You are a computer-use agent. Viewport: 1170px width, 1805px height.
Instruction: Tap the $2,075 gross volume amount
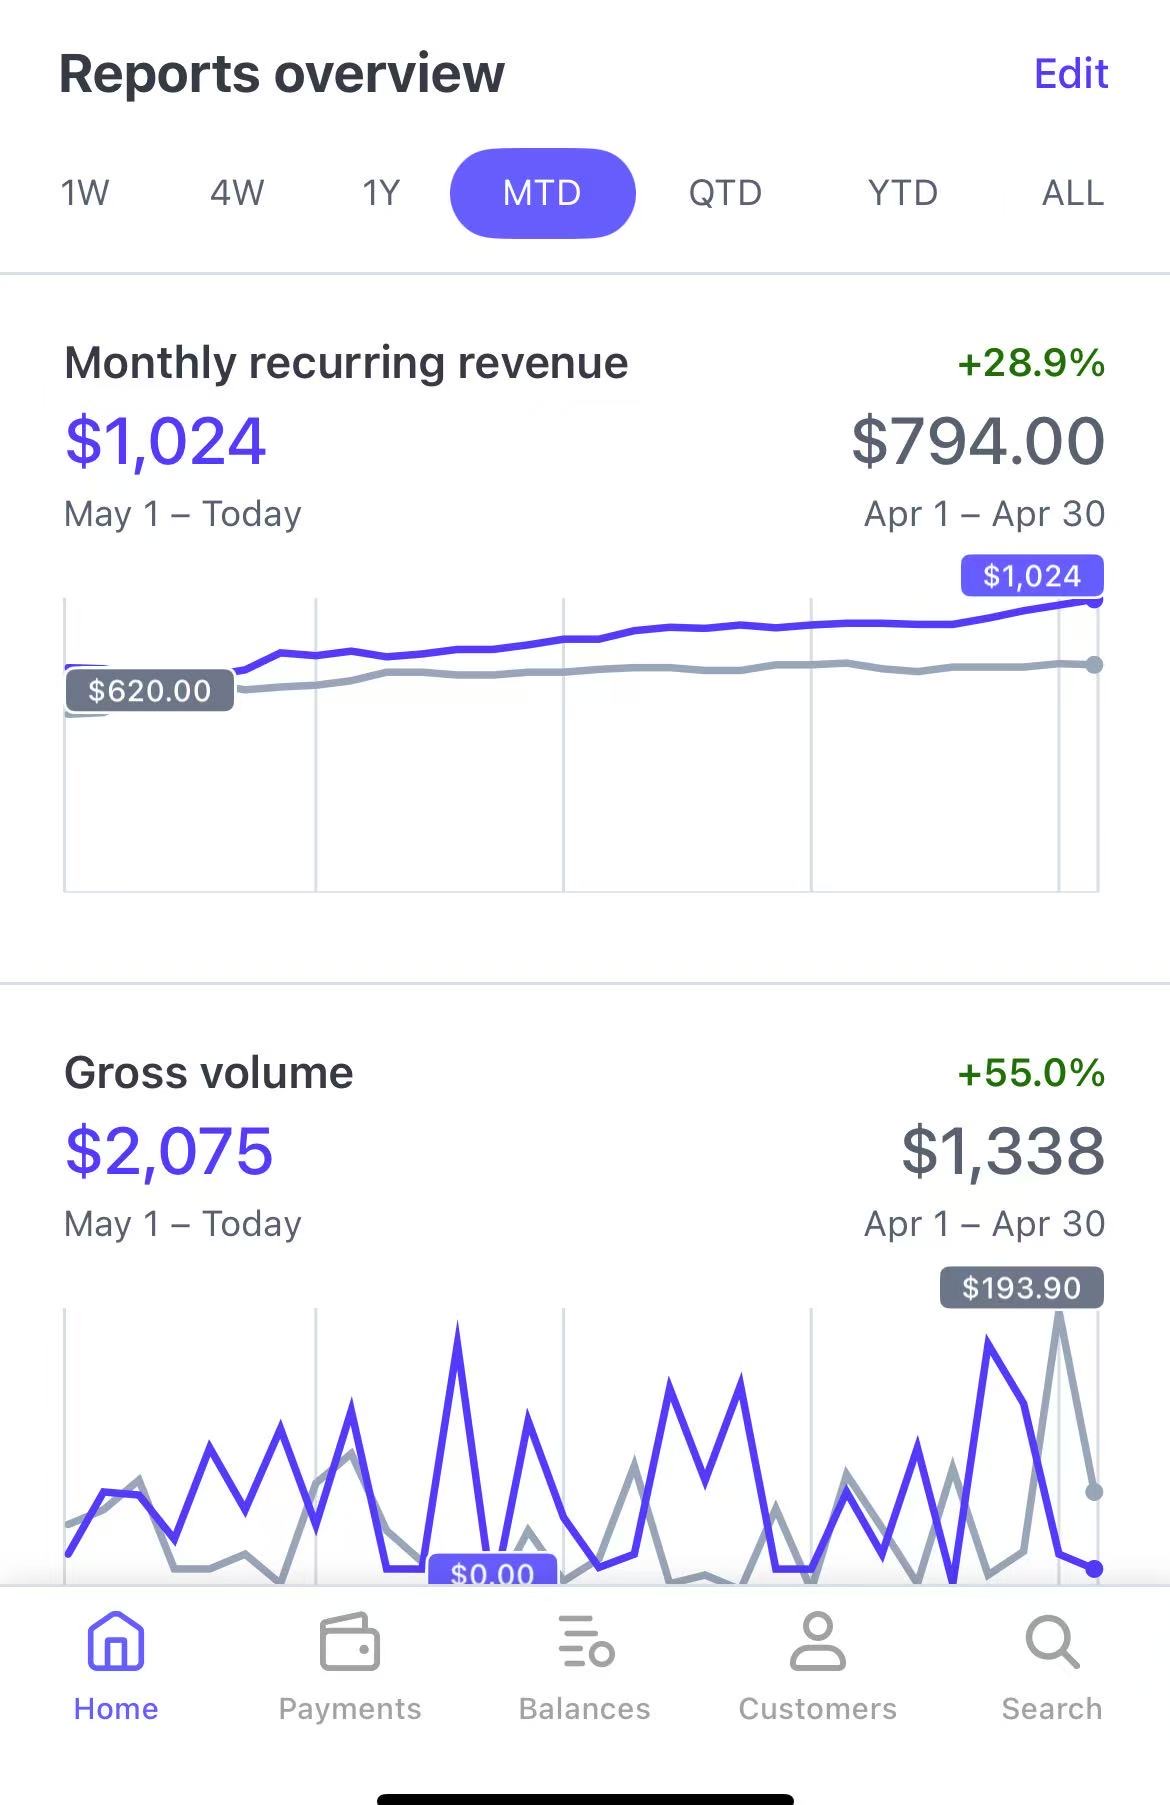(169, 1151)
